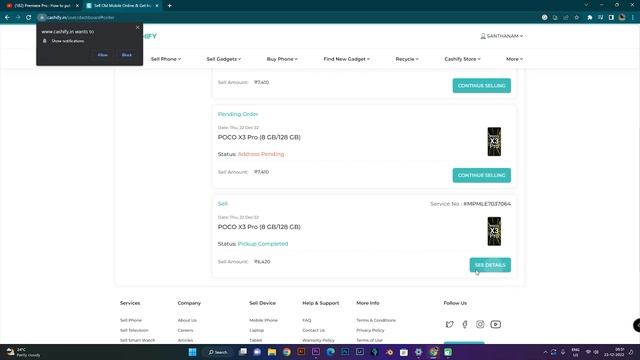Expand the More menu
This screenshot has height=360, width=640.
(x=514, y=59)
